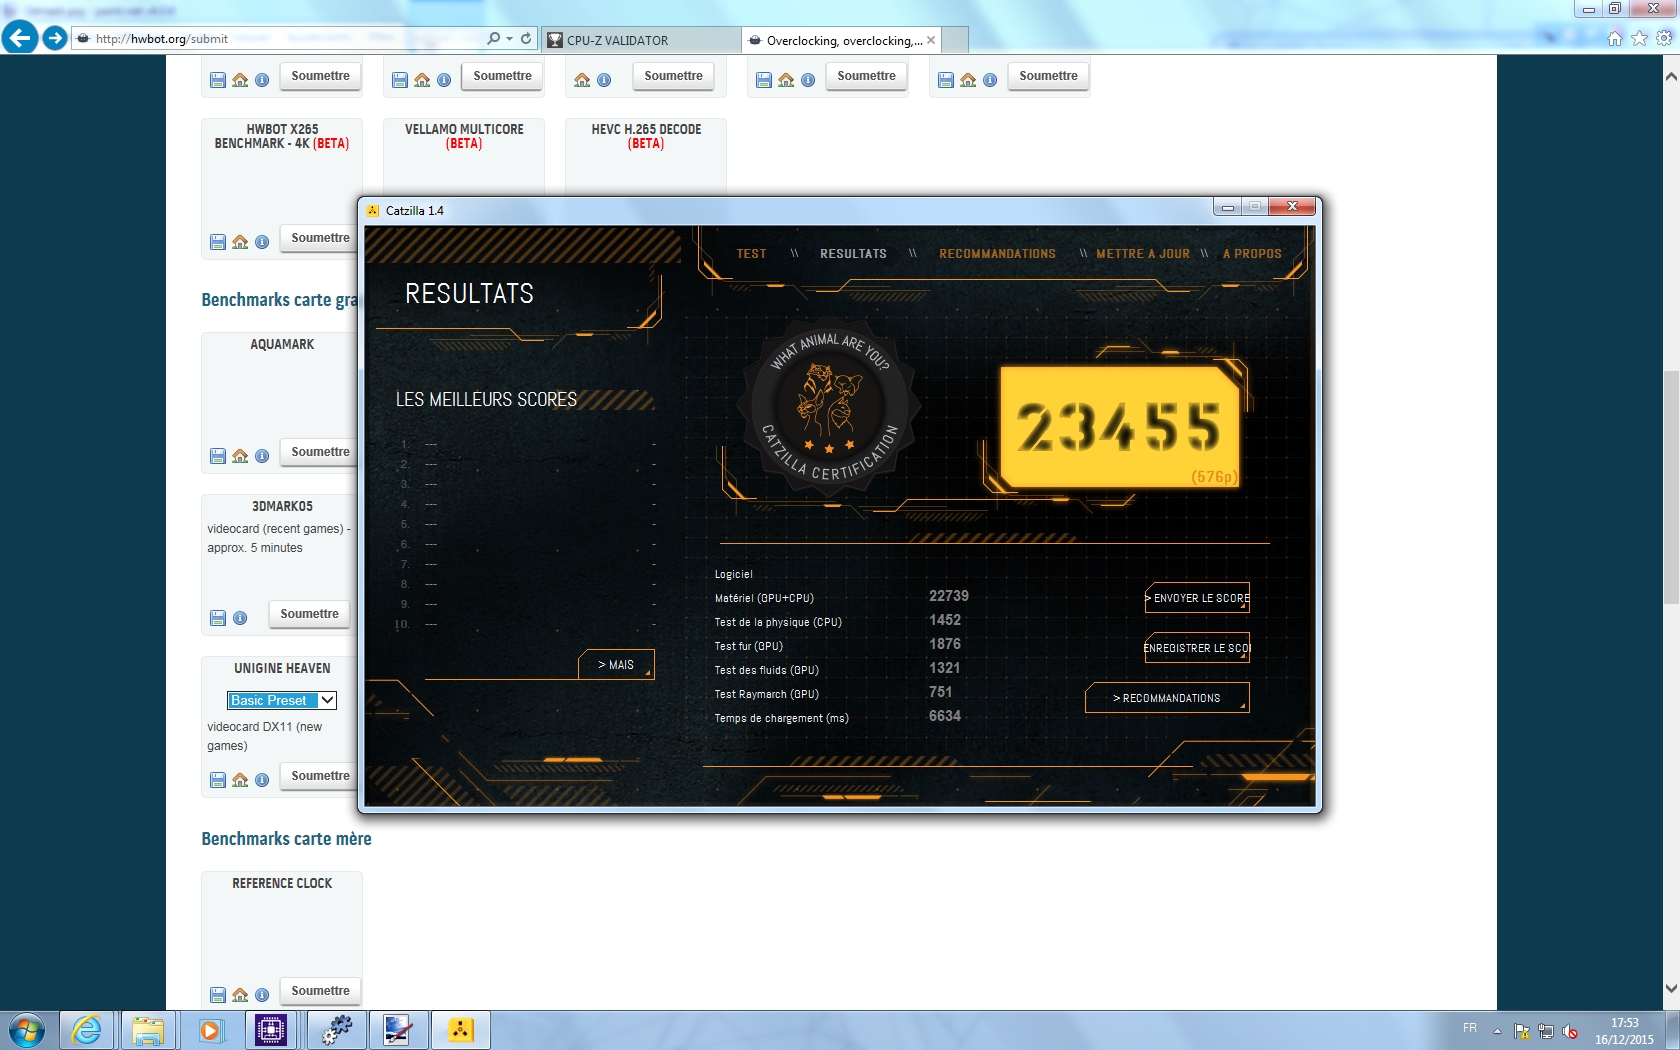Click Soumettre for UNIGINE HEAVEN
Viewport: 1680px width, 1050px height.
click(320, 776)
